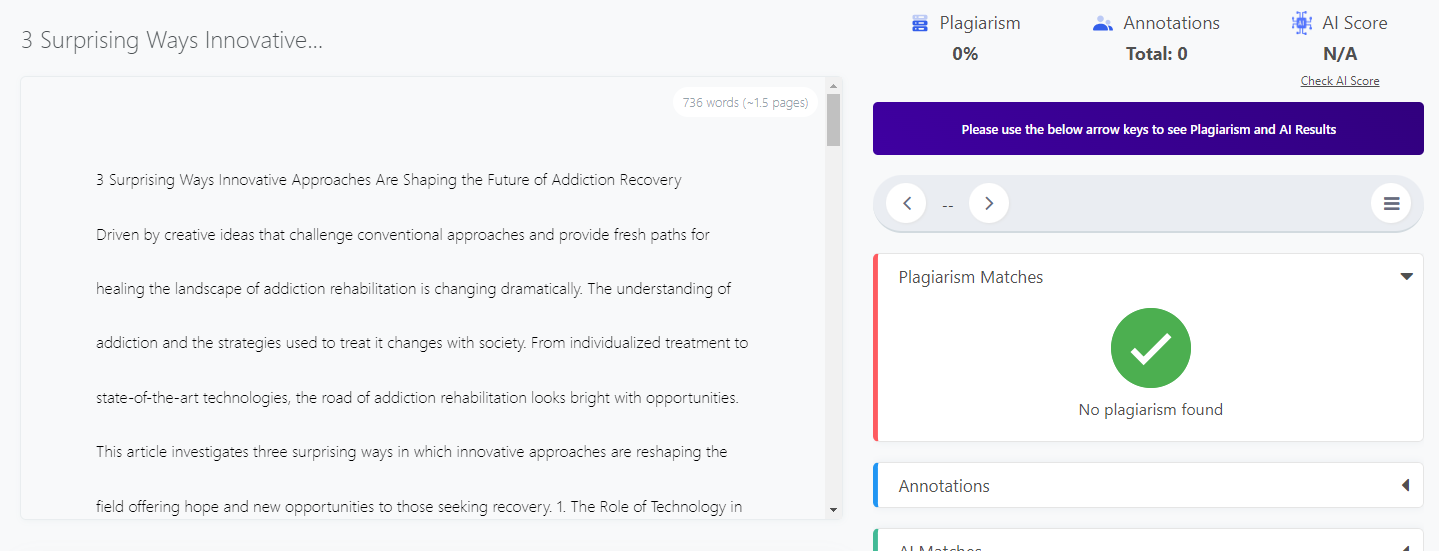This screenshot has width=1439, height=551.
Task: Click the document scrollbar thumb
Action: pyautogui.click(x=833, y=120)
